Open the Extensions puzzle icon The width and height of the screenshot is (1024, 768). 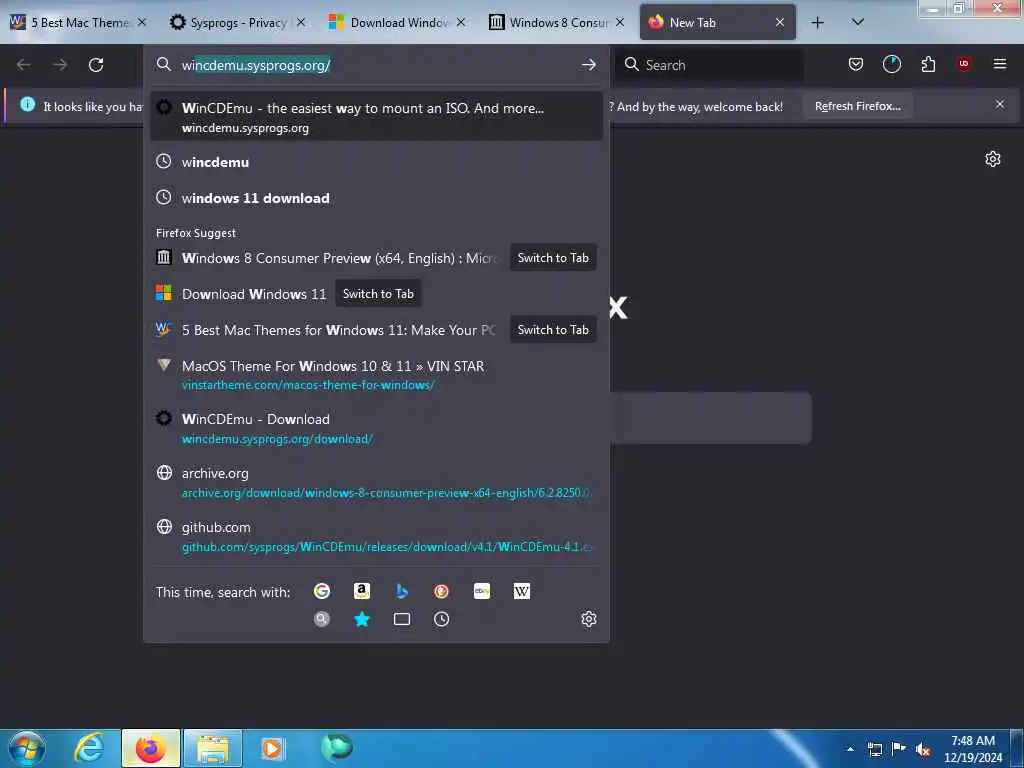[x=928, y=64]
